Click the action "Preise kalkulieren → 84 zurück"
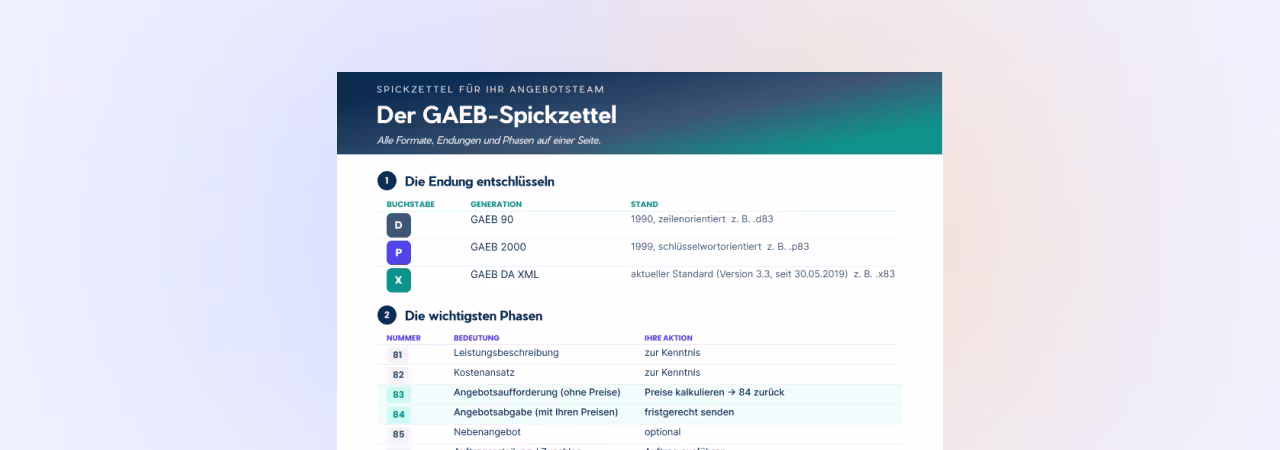Viewport: 1280px width, 450px height. pyautogui.click(x=714, y=392)
